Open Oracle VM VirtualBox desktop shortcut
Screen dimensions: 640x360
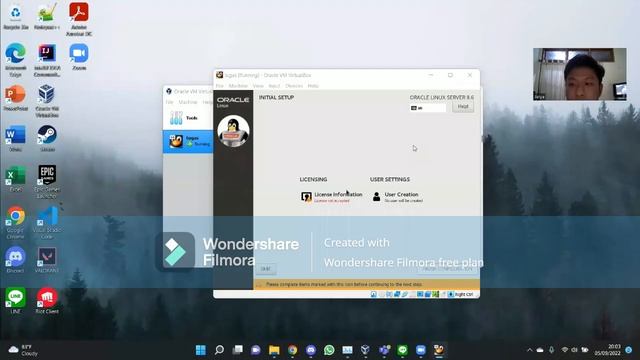pos(47,101)
